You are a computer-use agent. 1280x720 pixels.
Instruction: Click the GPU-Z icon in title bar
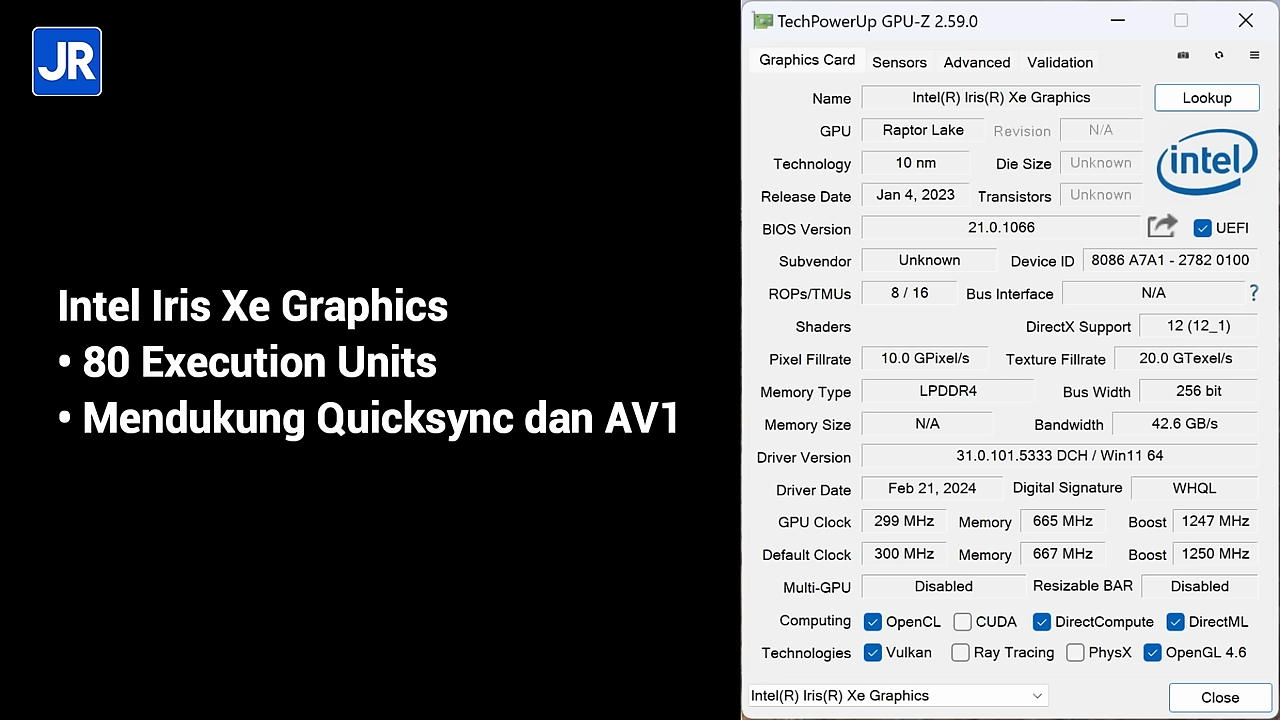pos(763,21)
